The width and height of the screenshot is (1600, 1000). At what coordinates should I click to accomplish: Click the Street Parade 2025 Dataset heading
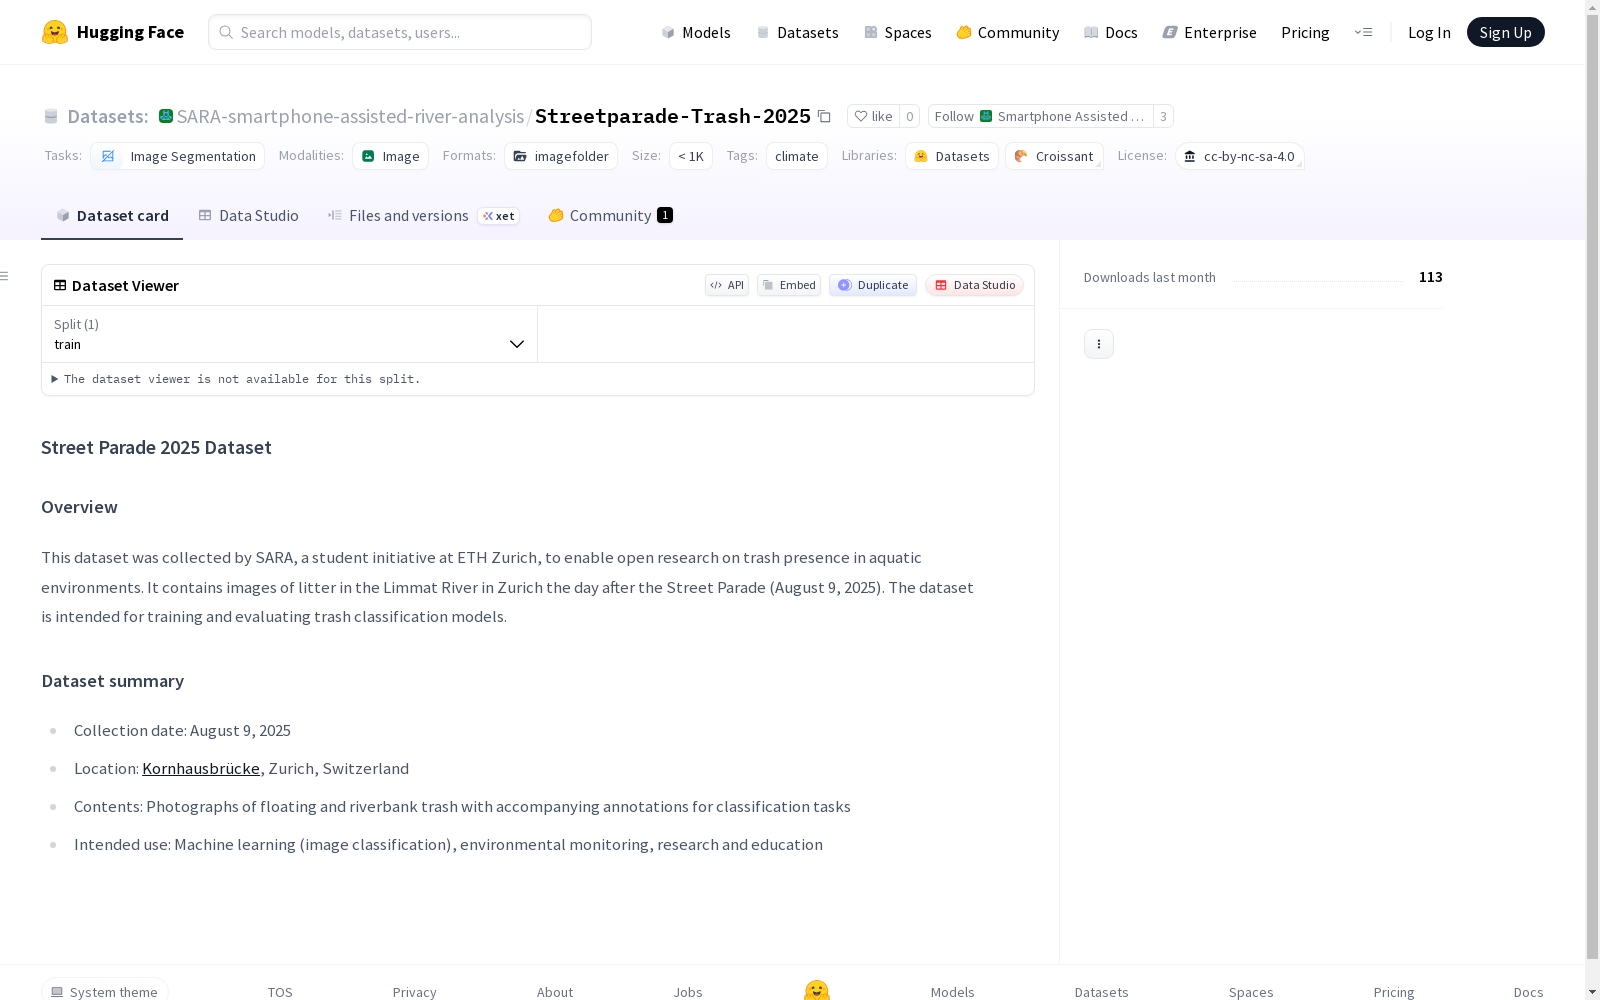156,448
